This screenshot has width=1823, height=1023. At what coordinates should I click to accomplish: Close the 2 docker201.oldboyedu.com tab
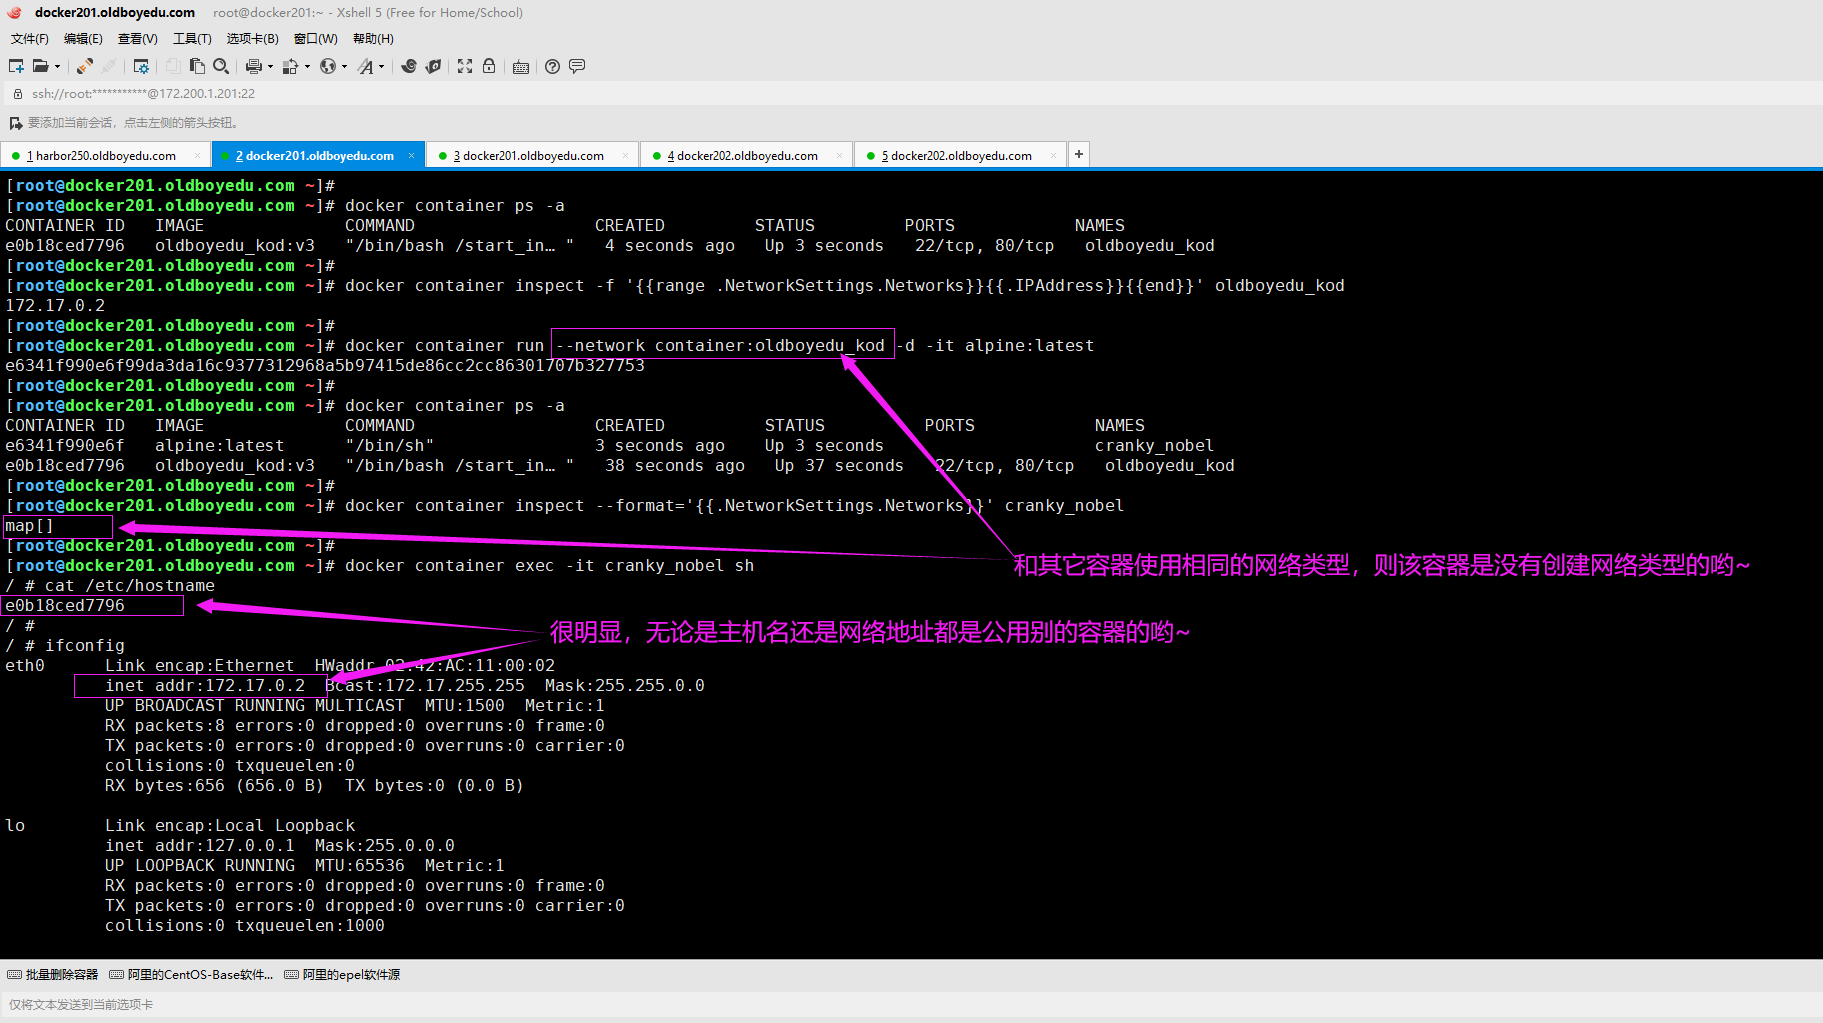(411, 156)
